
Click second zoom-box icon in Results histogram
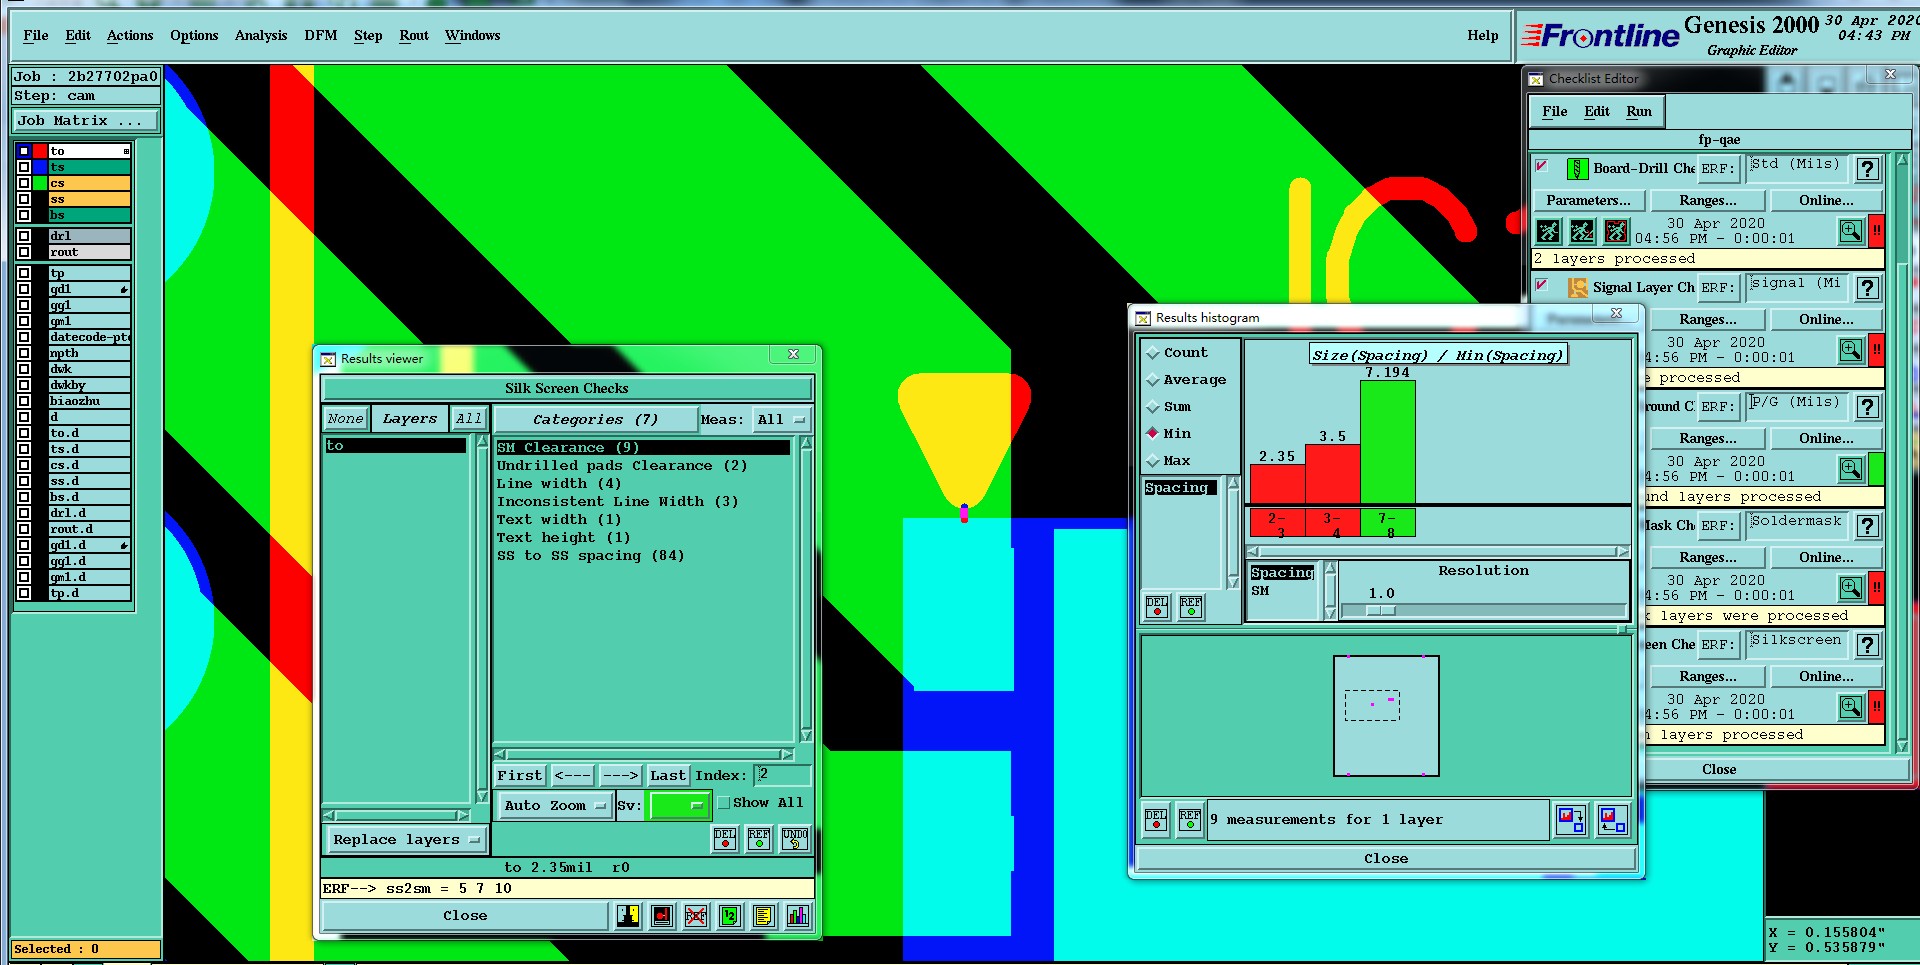pyautogui.click(x=1612, y=820)
